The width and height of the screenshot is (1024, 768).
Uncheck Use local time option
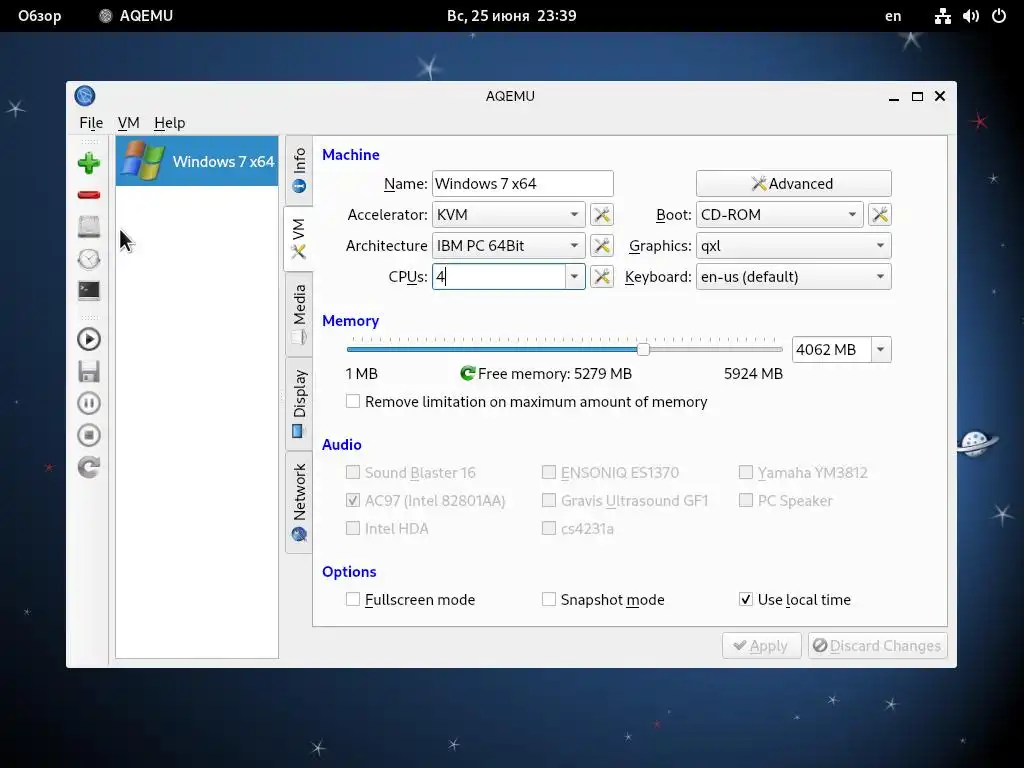[x=745, y=600]
